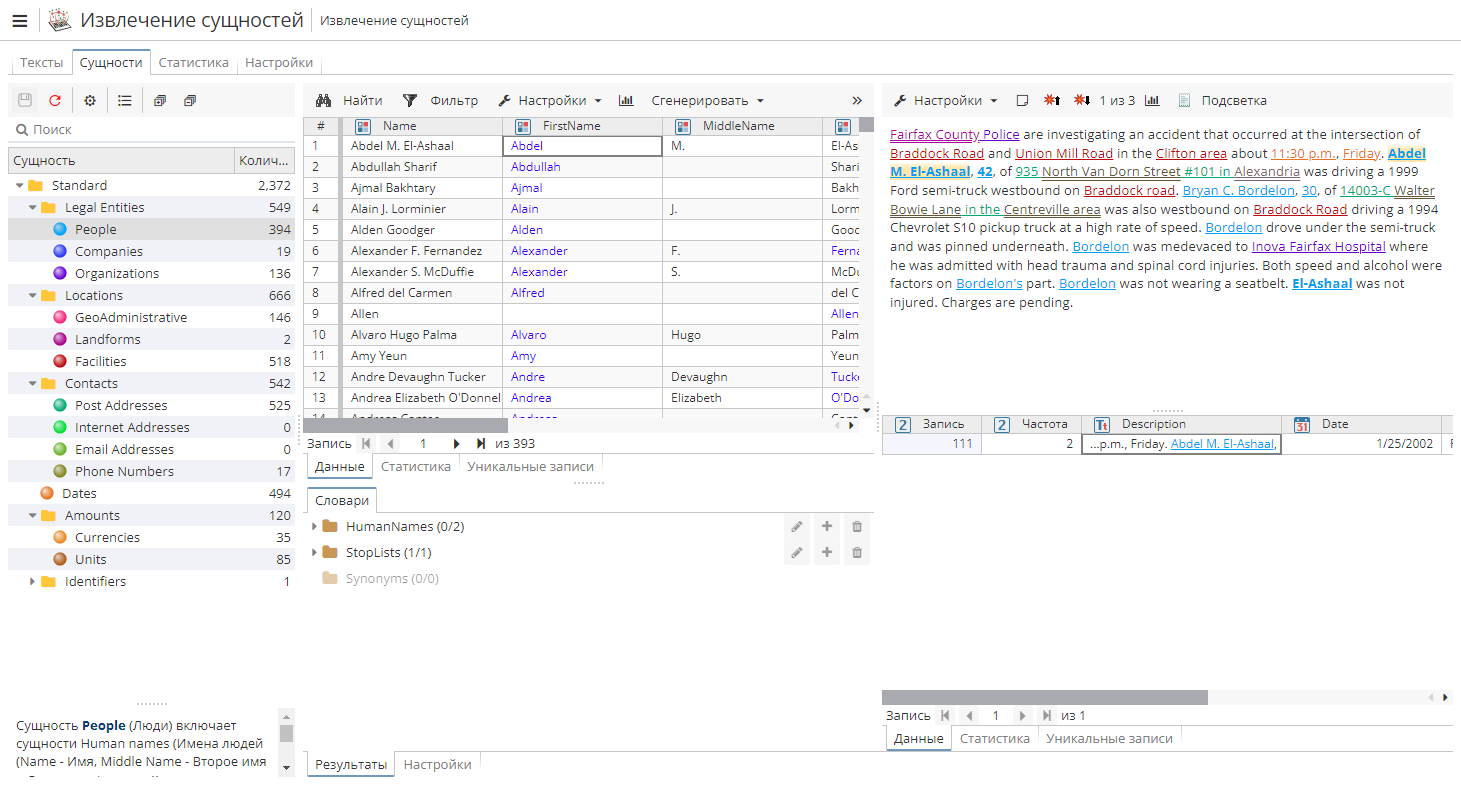Go to first record in entities grid
Screen dimensions: 1461x785
coord(366,443)
